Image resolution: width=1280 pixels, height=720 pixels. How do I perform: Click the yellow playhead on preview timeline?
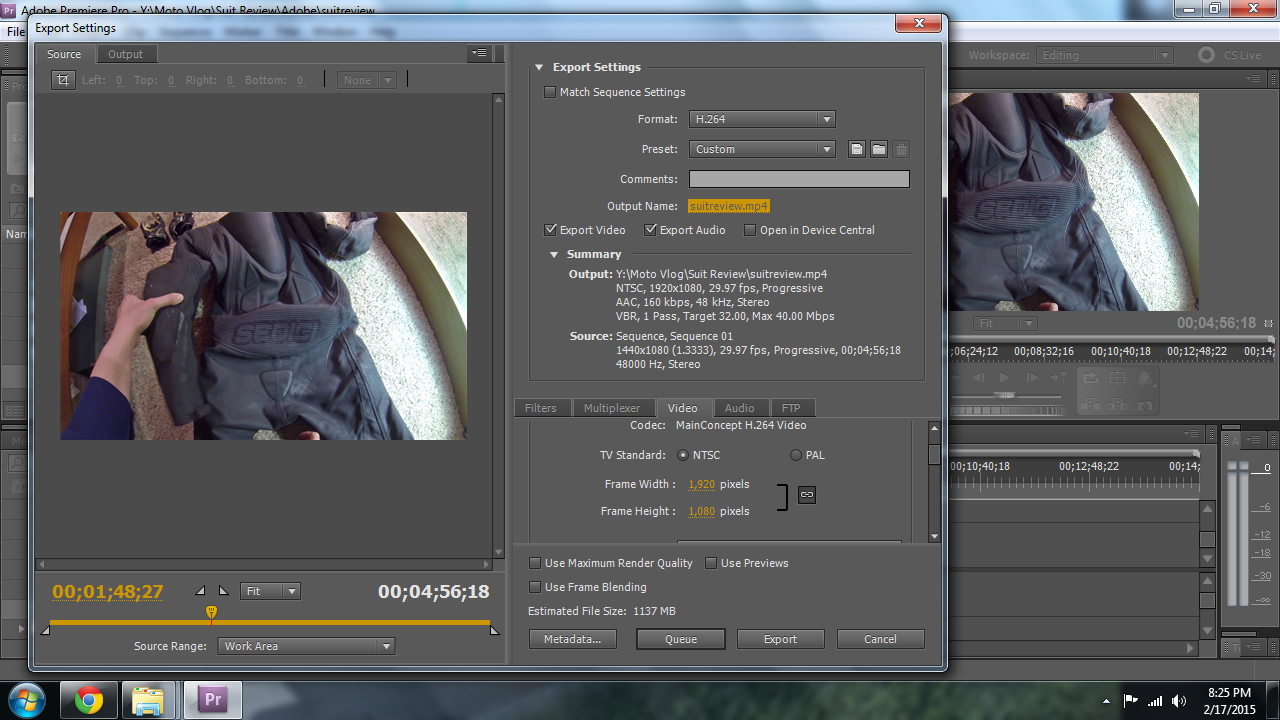tap(211, 611)
